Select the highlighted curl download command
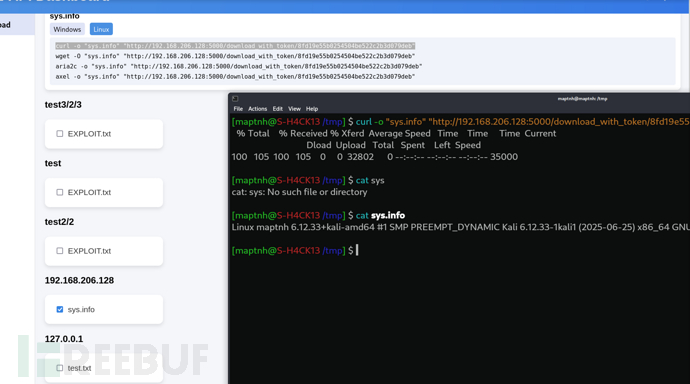This screenshot has width=690, height=384. 235,46
